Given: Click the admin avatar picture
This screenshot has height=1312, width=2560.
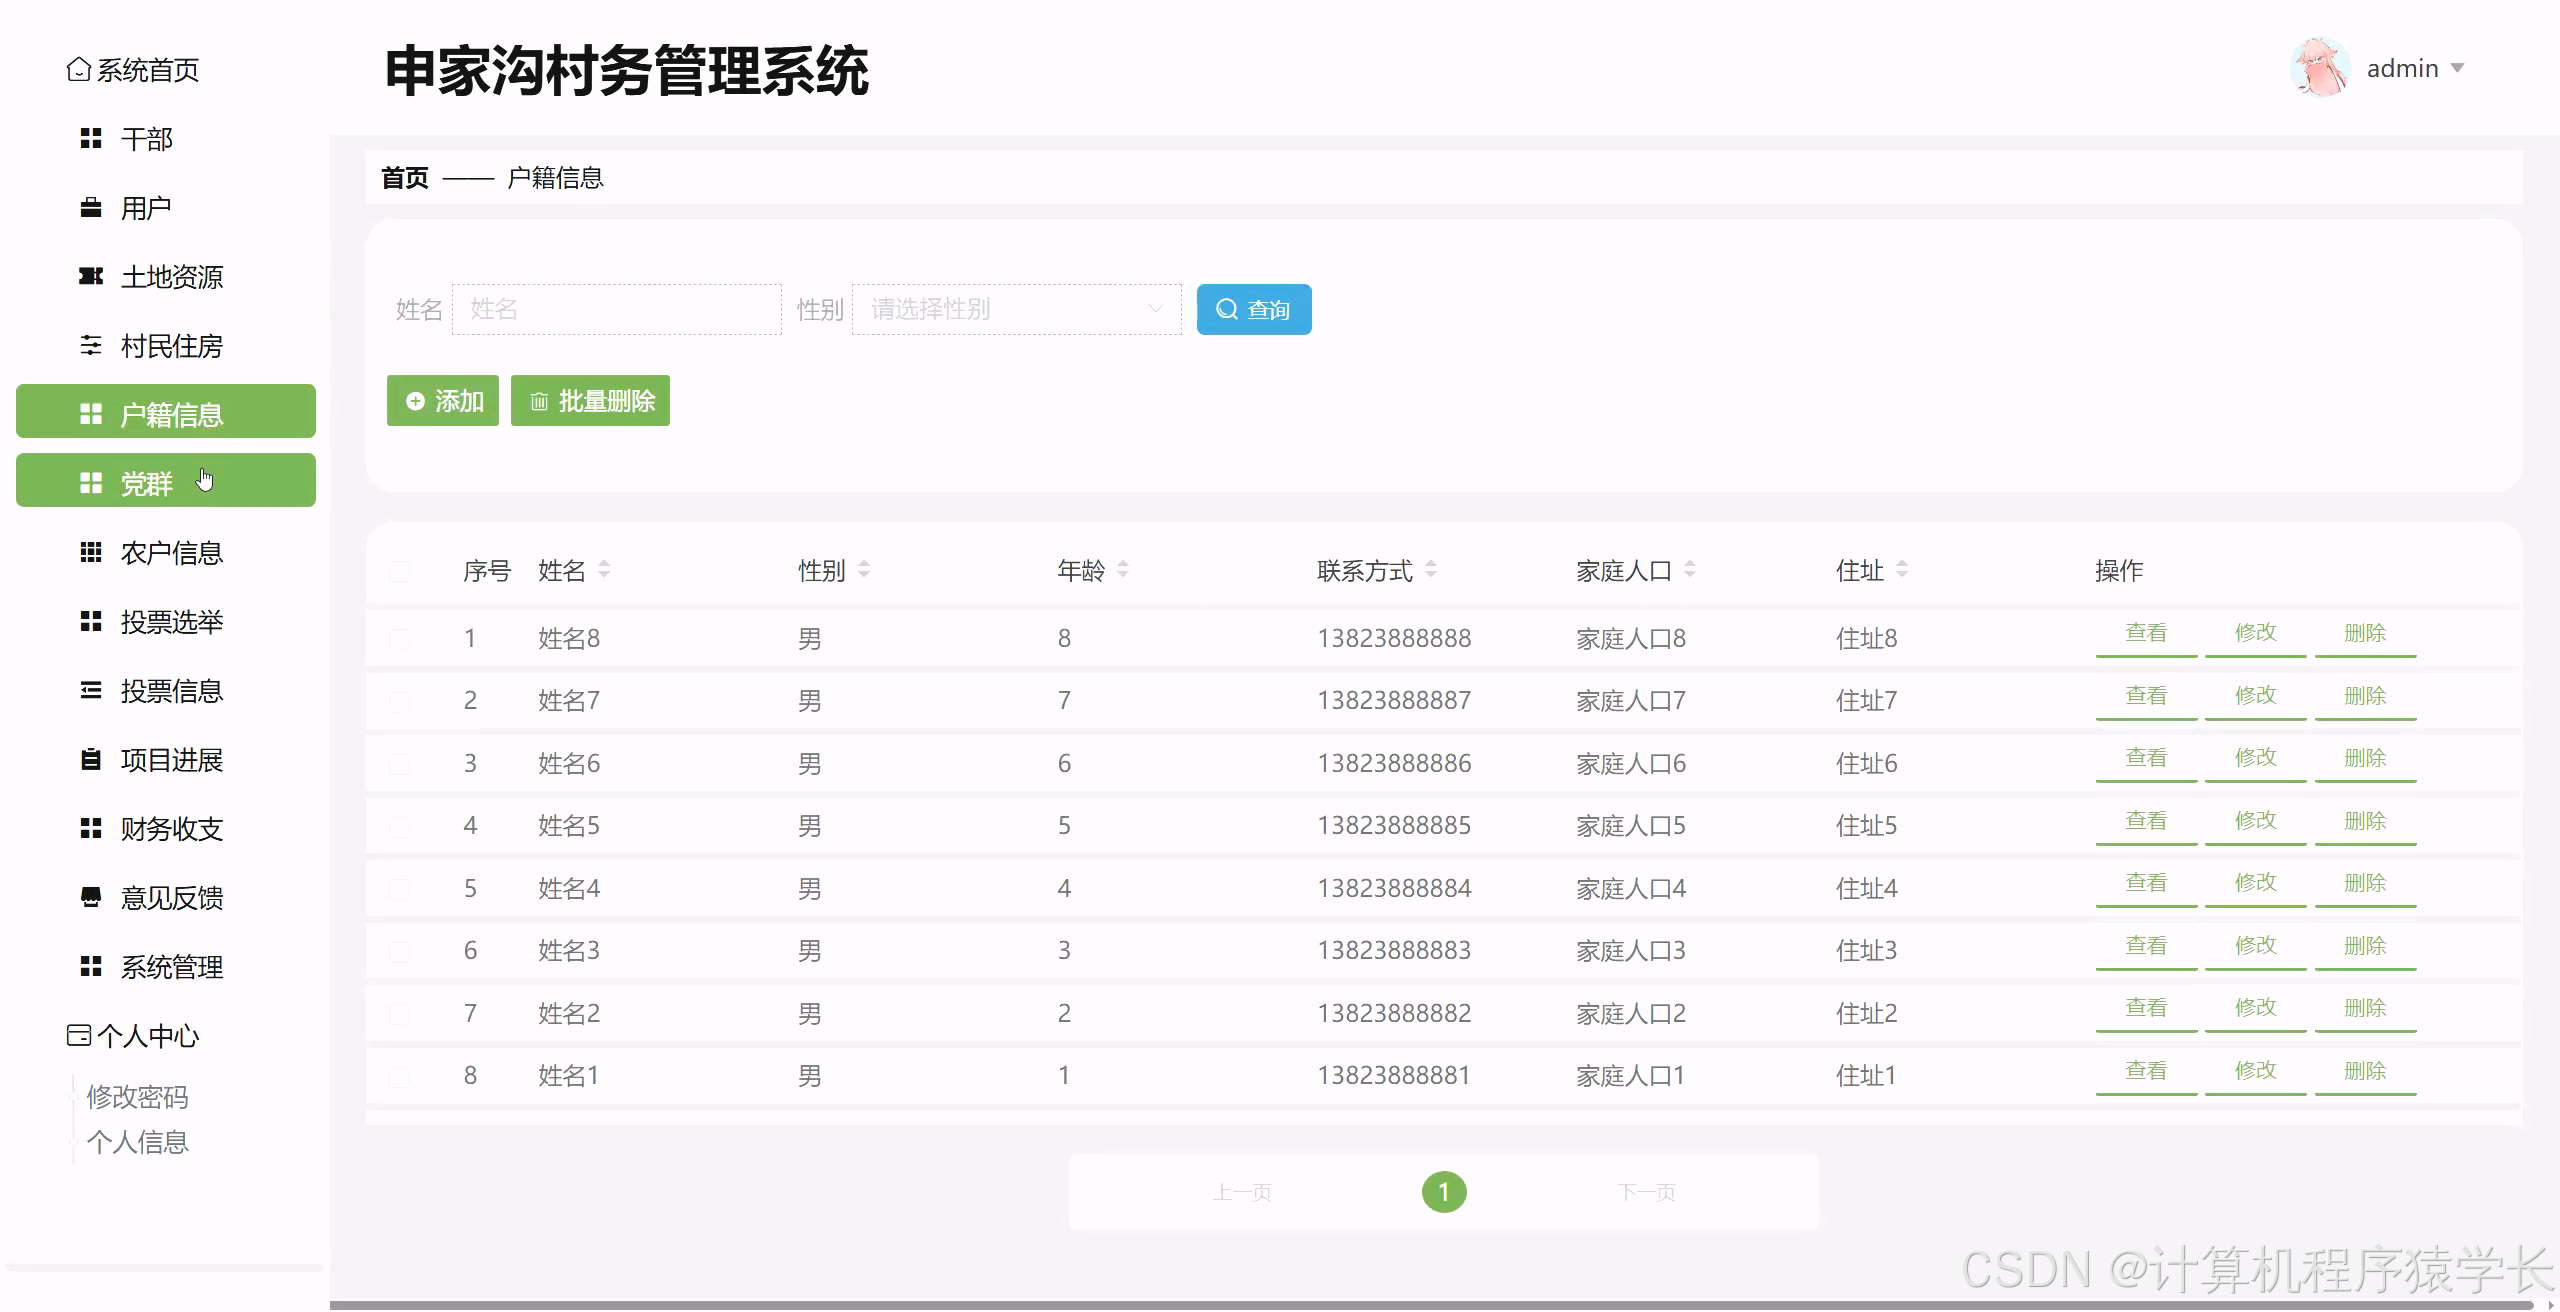Looking at the screenshot, I should pos(2319,68).
